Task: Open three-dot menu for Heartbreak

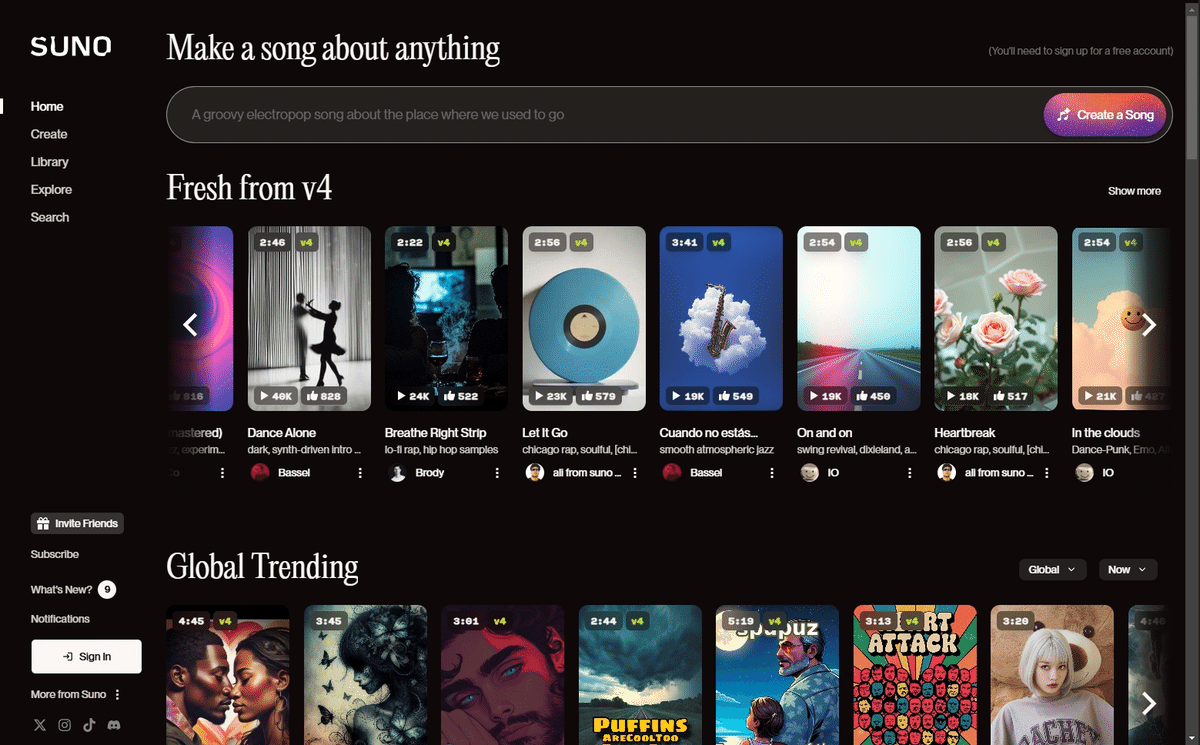Action: pos(1047,473)
